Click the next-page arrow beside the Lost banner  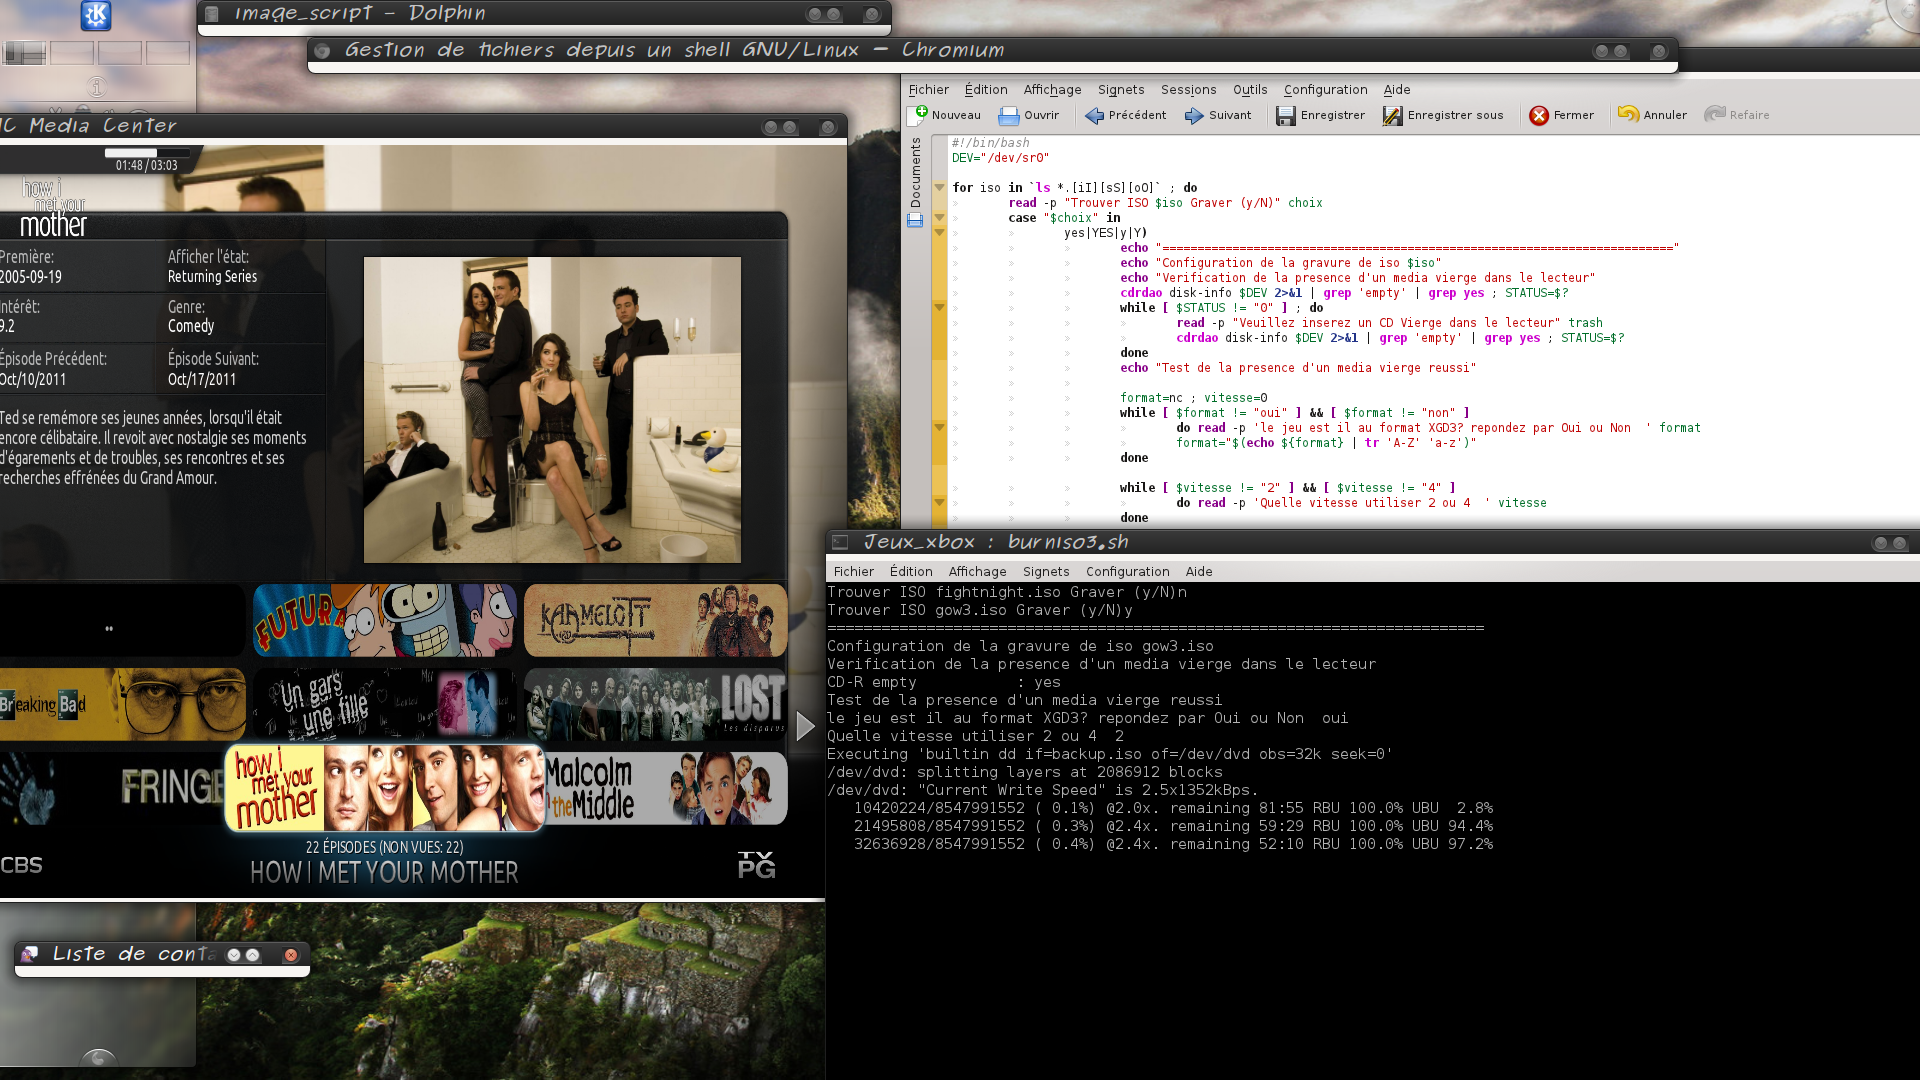806,727
